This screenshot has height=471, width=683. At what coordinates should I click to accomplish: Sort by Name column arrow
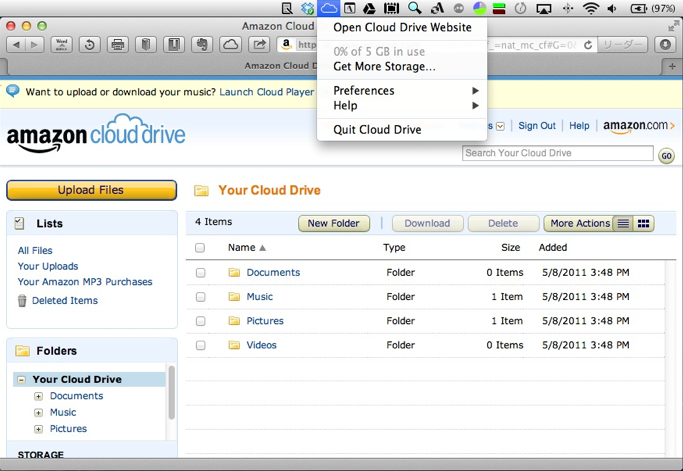pyautogui.click(x=262, y=248)
